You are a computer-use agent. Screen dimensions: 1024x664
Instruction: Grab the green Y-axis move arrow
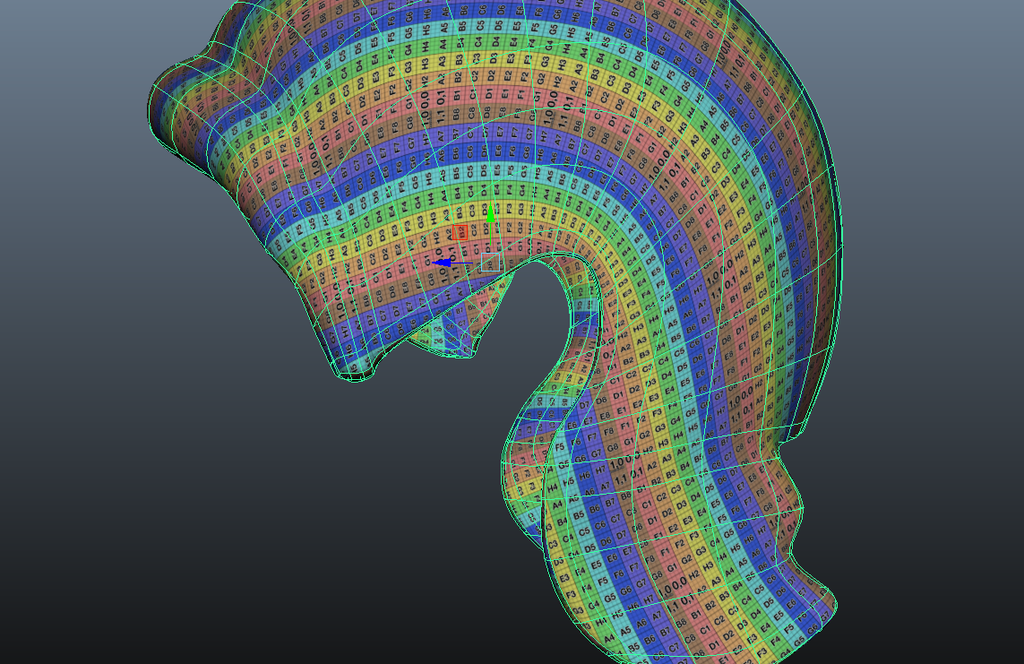pyautogui.click(x=490, y=213)
